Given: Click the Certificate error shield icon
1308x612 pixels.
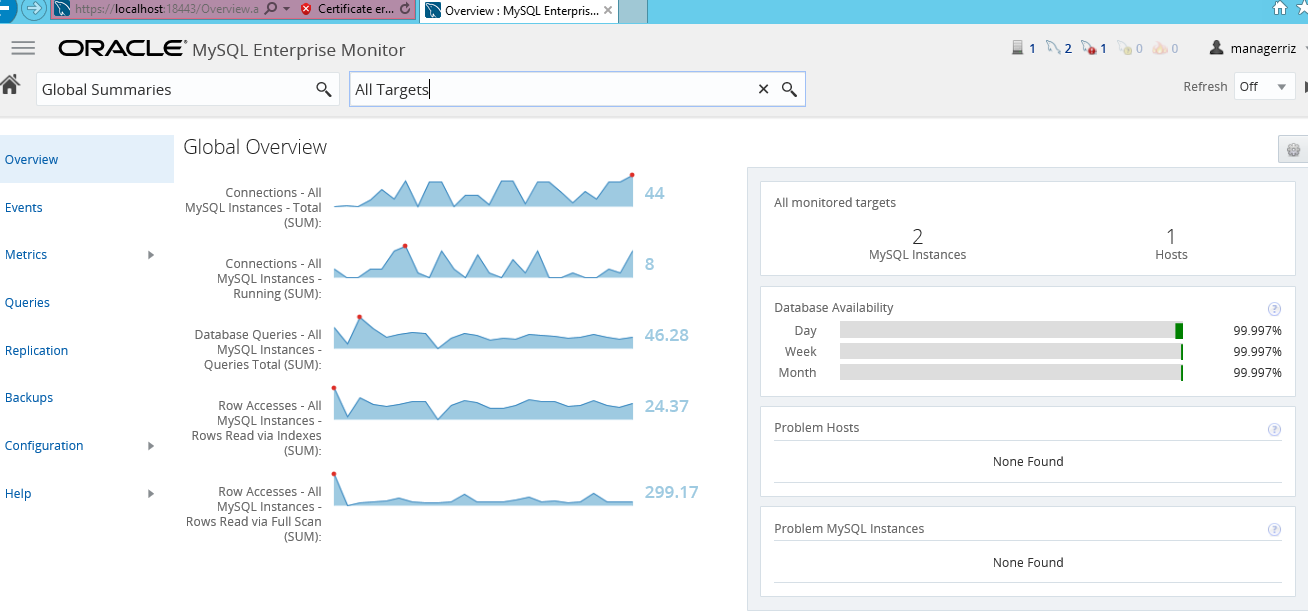Looking at the screenshot, I should 306,9.
